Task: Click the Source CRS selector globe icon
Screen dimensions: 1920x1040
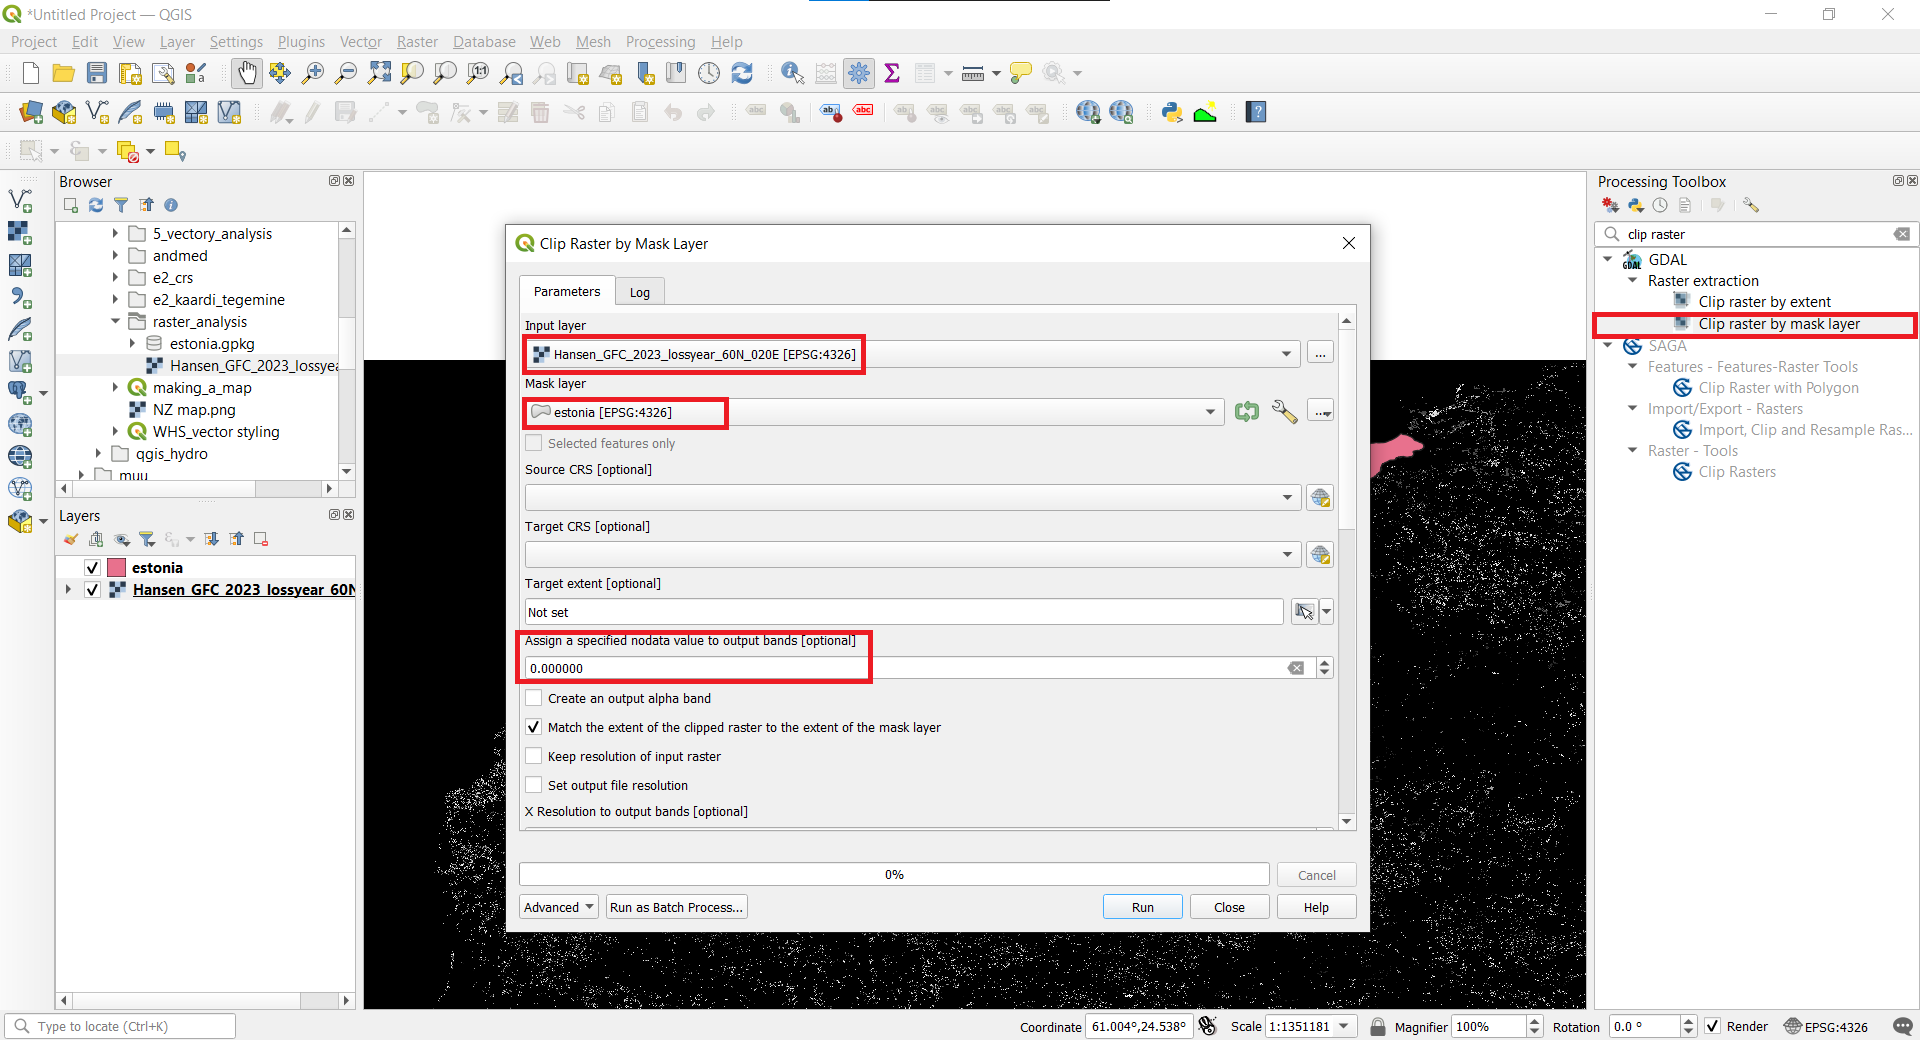Action: click(1320, 498)
